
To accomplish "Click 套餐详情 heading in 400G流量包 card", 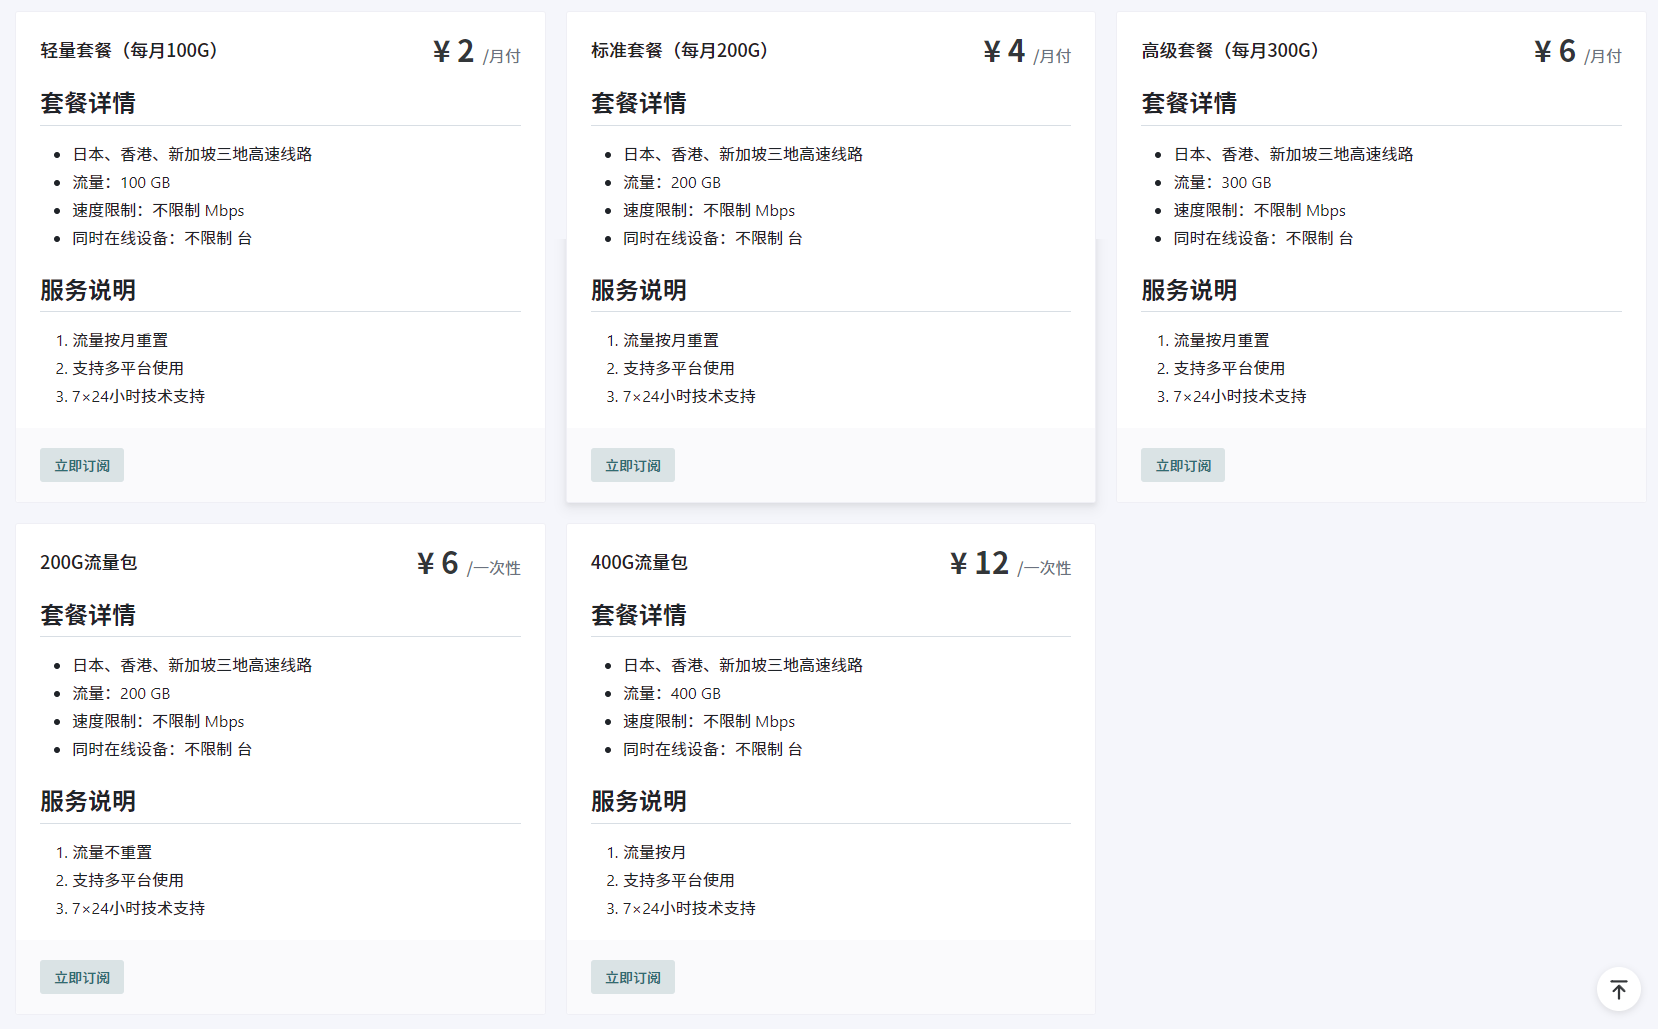I will [638, 615].
